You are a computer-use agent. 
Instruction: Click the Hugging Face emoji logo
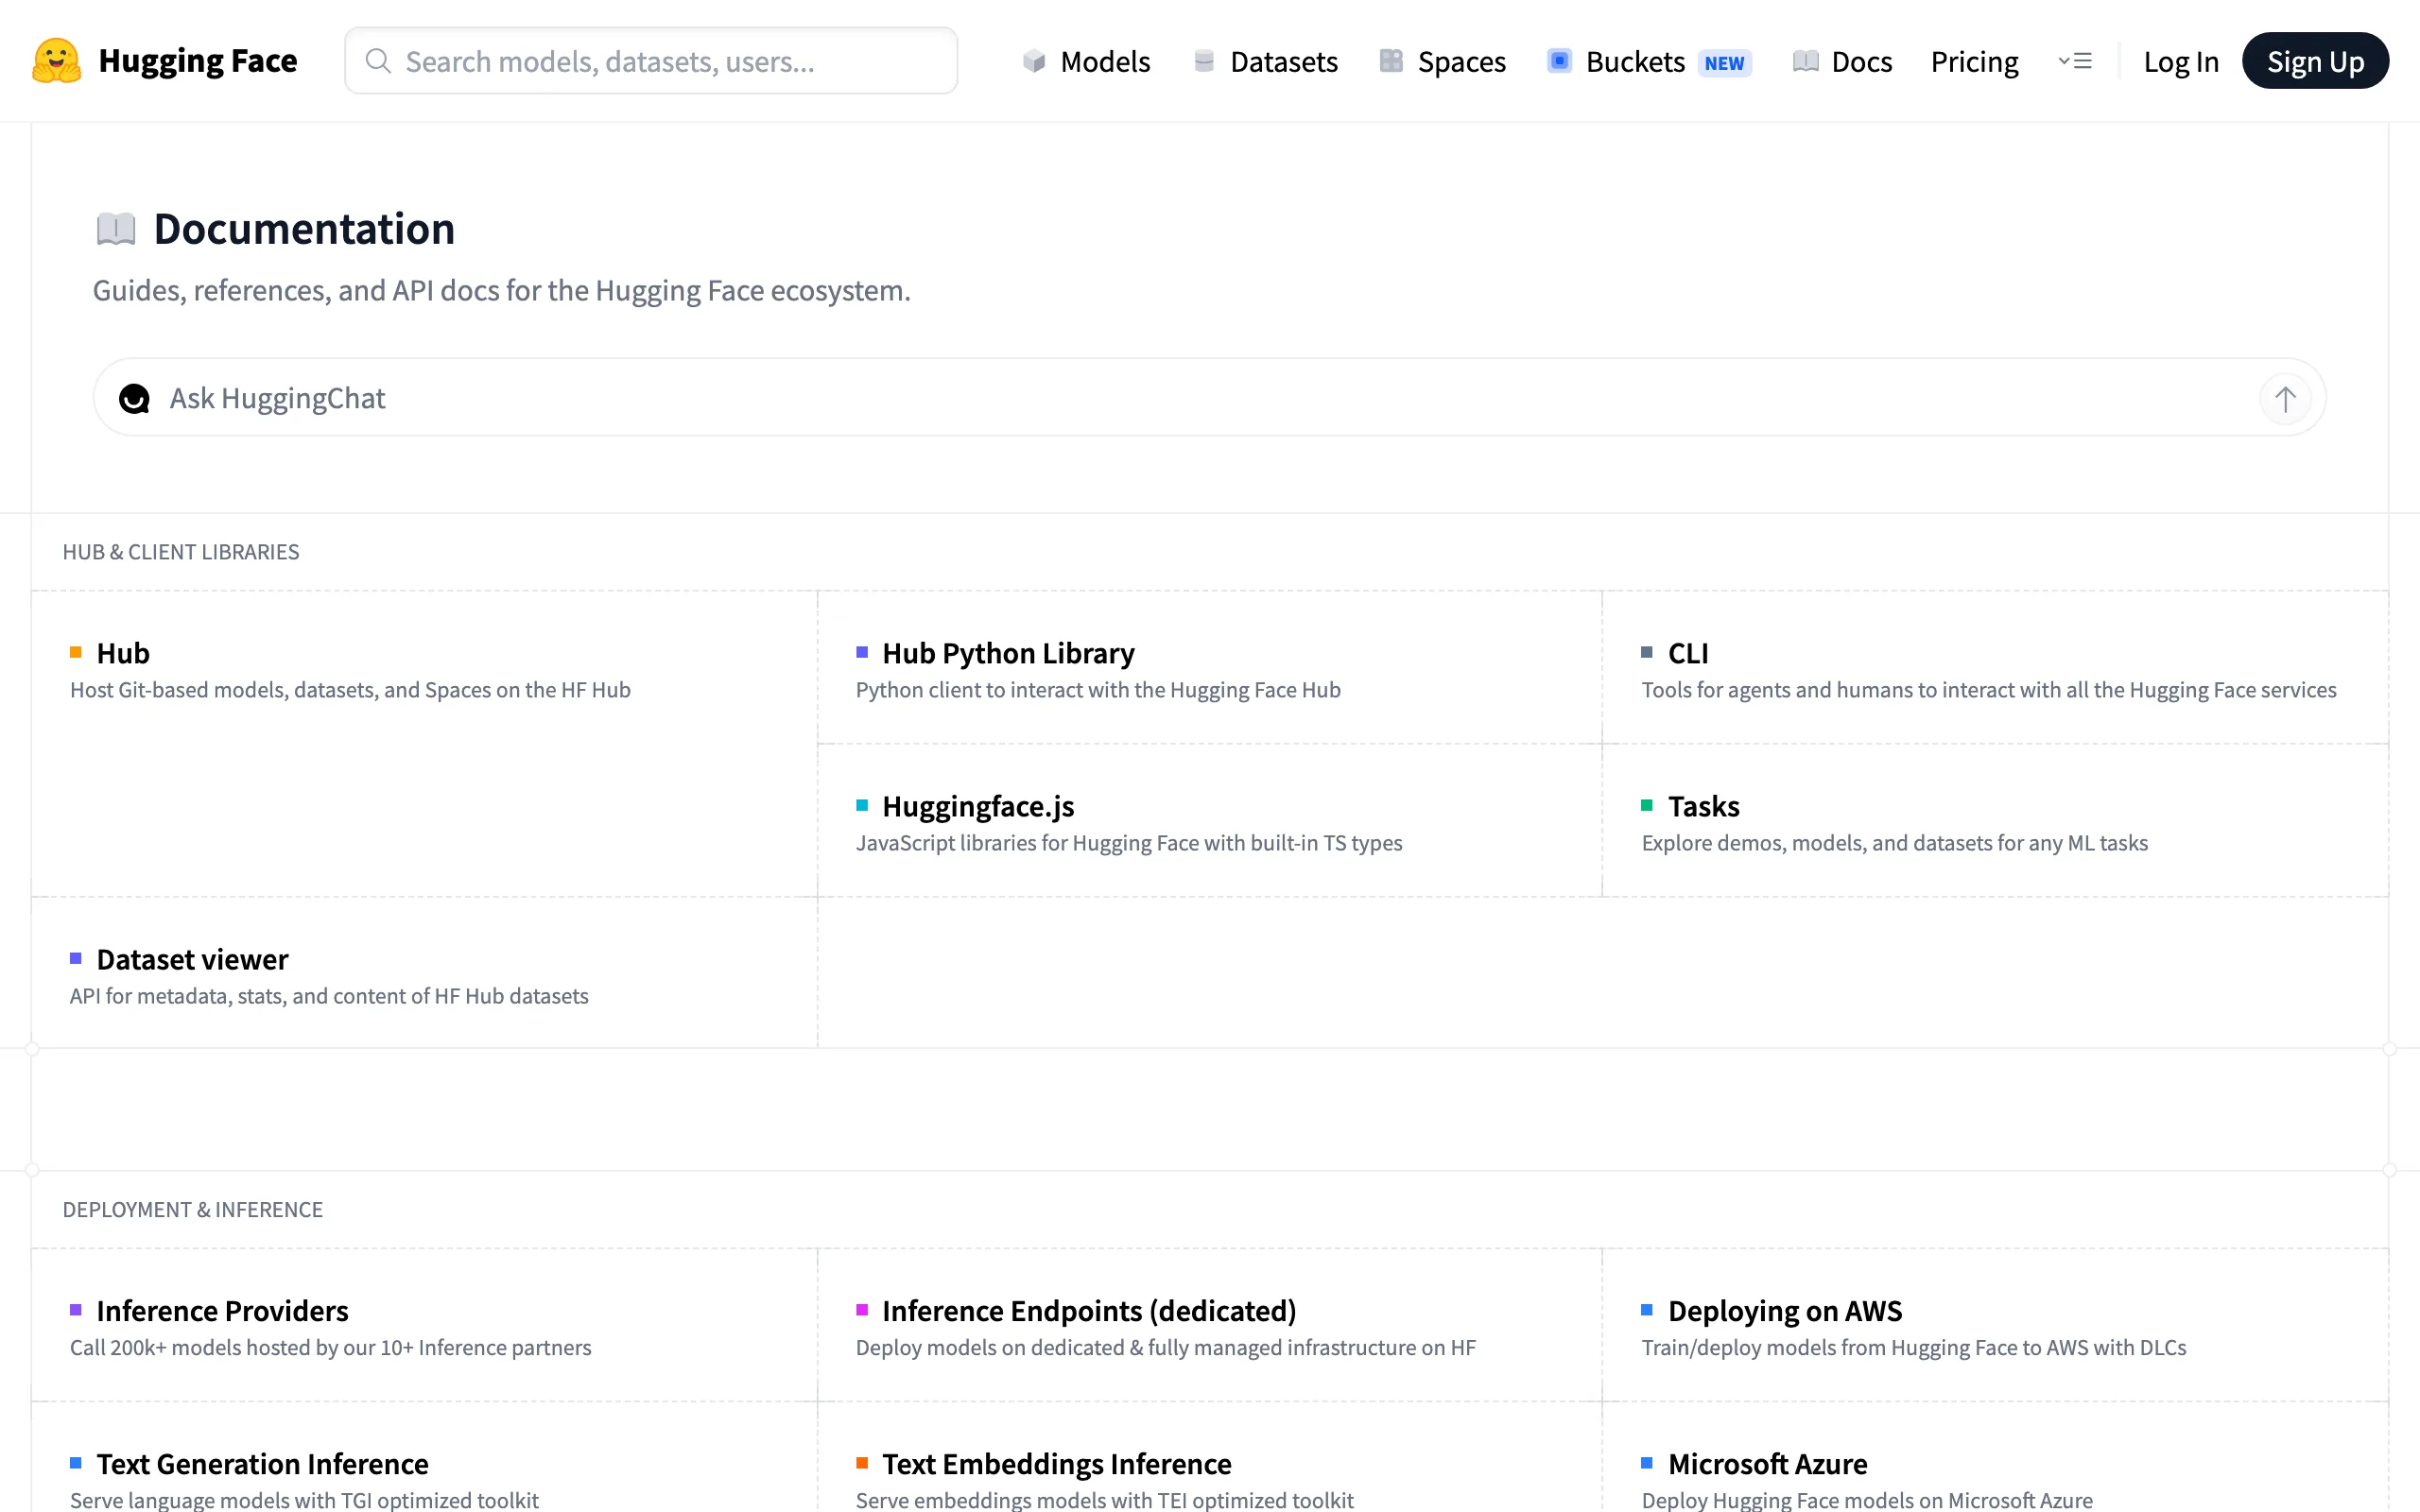[57, 61]
